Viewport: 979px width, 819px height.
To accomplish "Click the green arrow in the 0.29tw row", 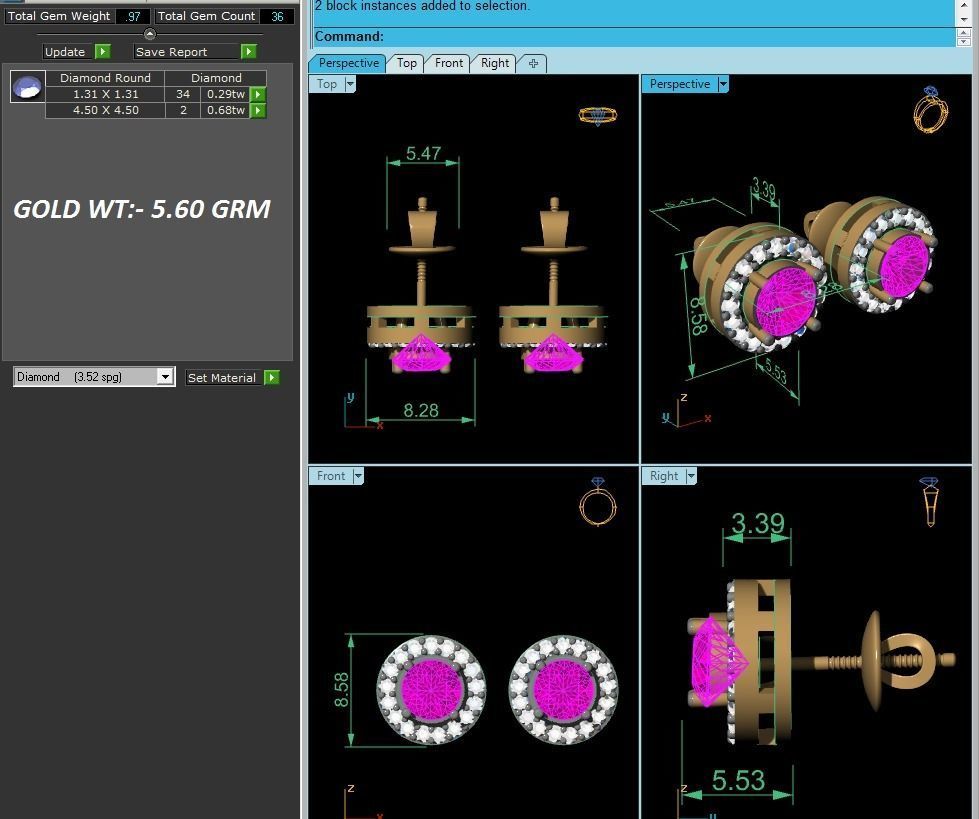I will (x=258, y=94).
